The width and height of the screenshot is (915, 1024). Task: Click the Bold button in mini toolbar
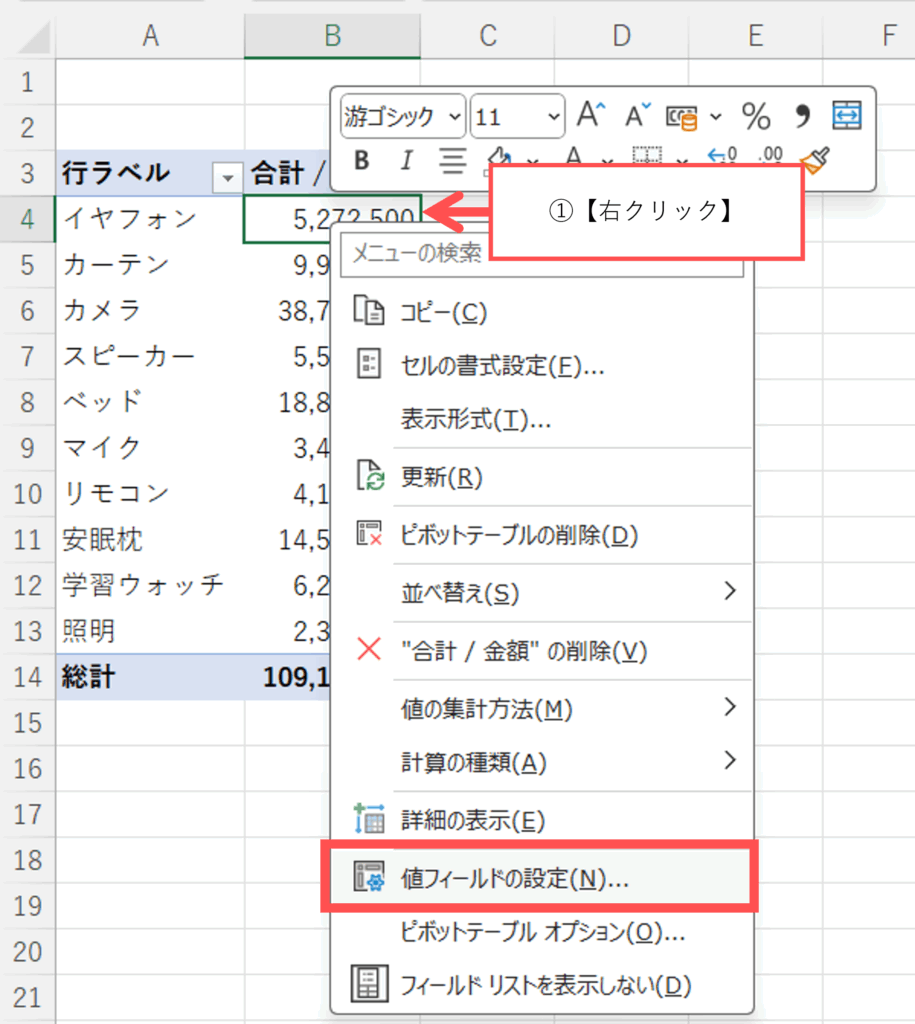click(362, 160)
